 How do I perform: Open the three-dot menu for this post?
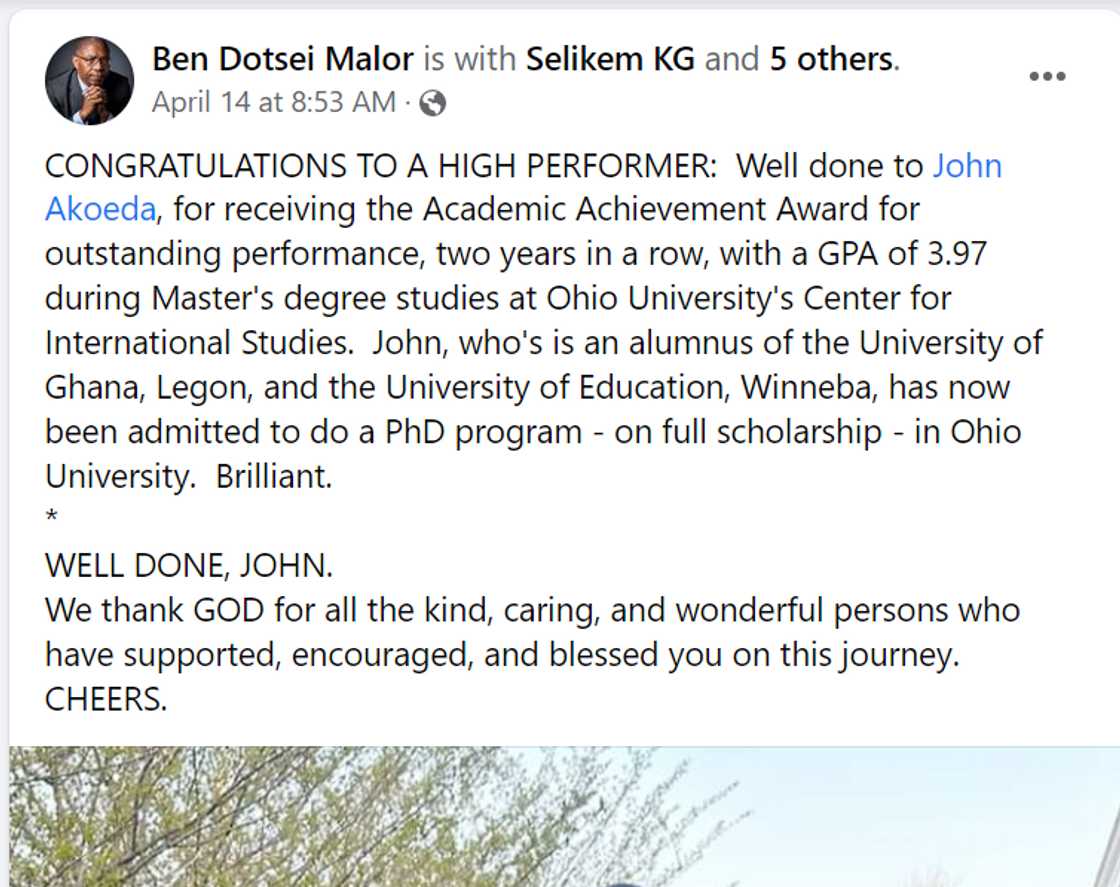1047,75
